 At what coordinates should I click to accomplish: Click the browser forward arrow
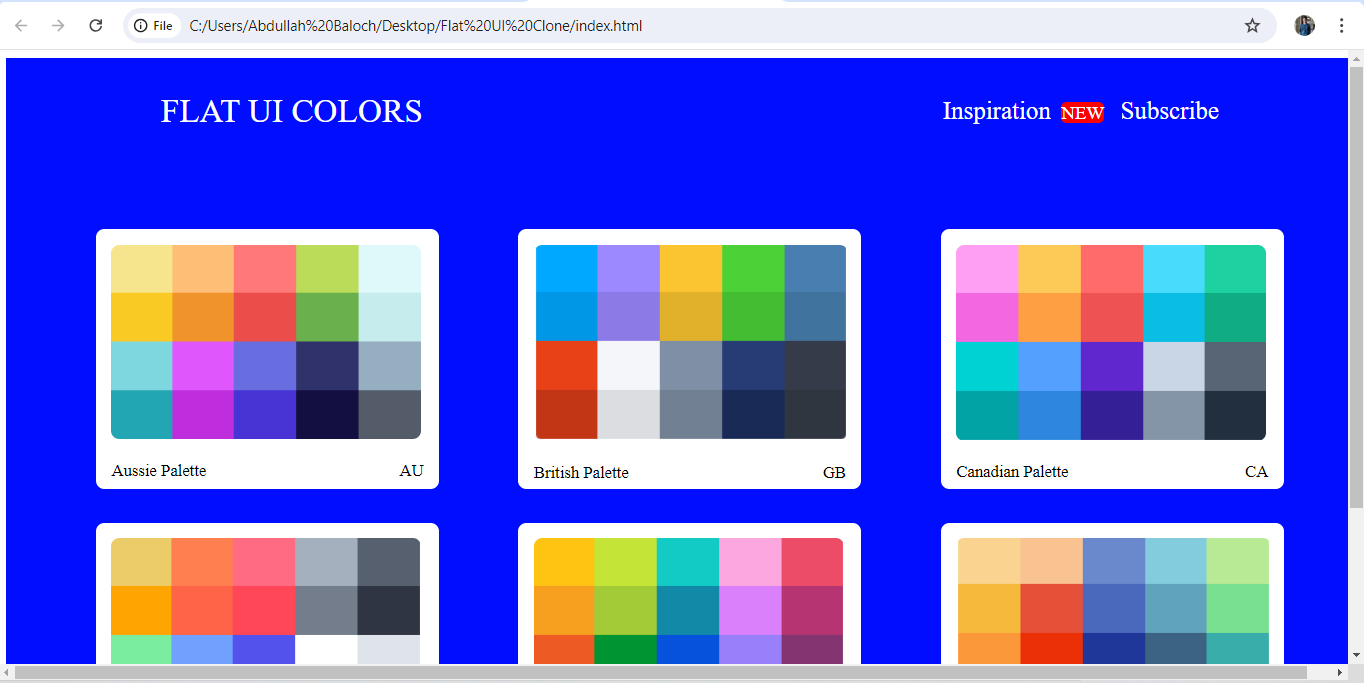(58, 26)
